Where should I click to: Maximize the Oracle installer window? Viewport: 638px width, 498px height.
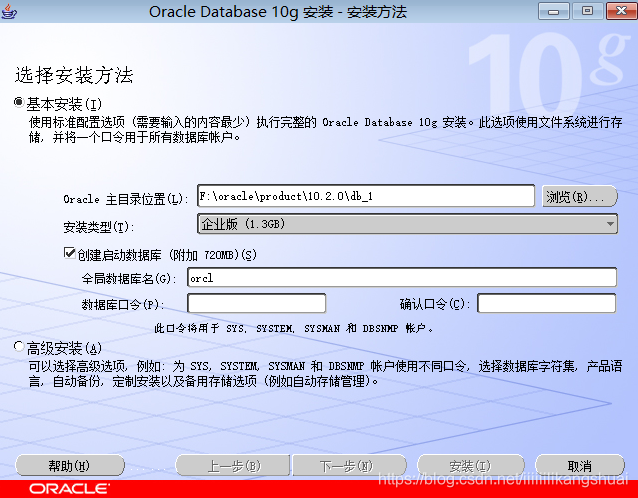tap(587, 11)
